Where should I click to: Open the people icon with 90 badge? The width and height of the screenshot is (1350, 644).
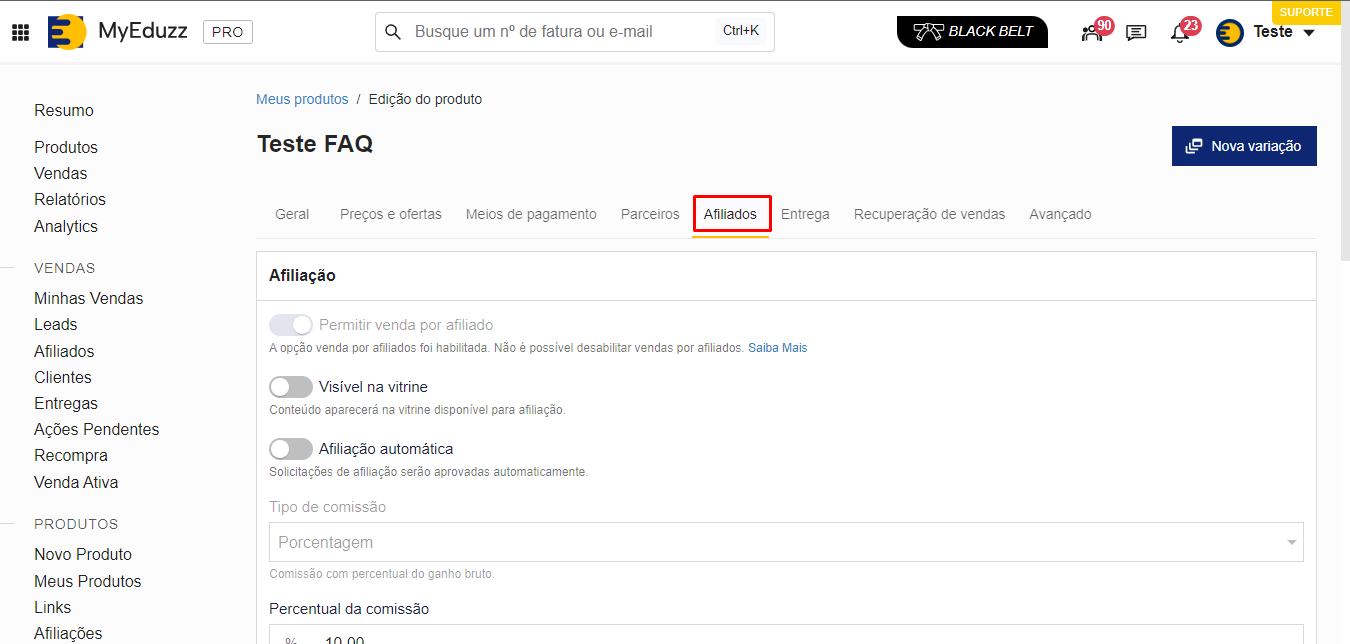coord(1092,33)
